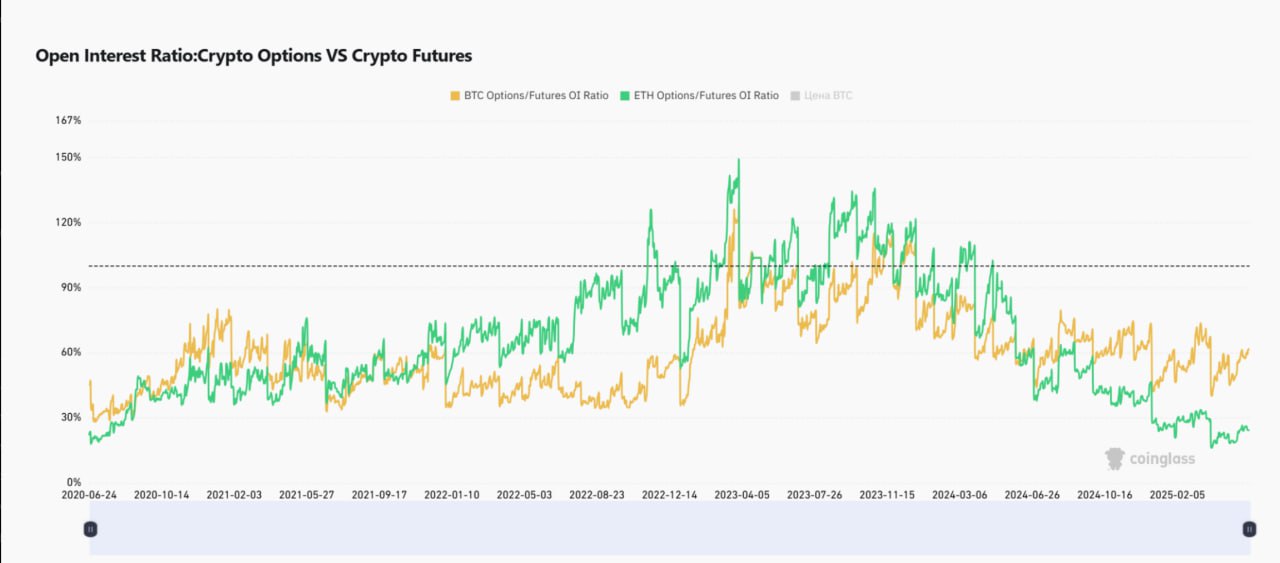Click the left range slider handle
The image size is (1280, 563).
(x=90, y=529)
